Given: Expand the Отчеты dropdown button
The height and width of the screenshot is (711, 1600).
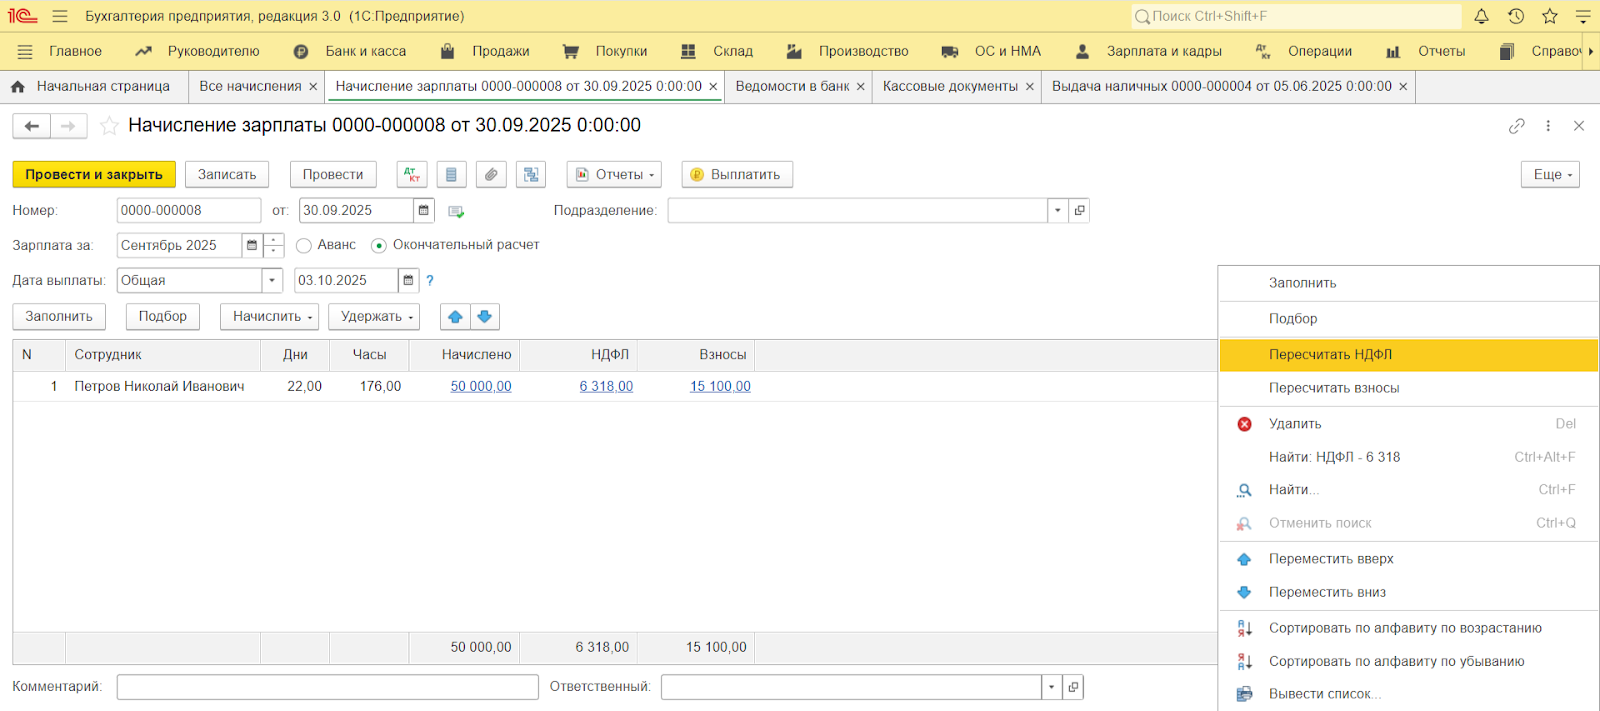Looking at the screenshot, I should tap(614, 174).
